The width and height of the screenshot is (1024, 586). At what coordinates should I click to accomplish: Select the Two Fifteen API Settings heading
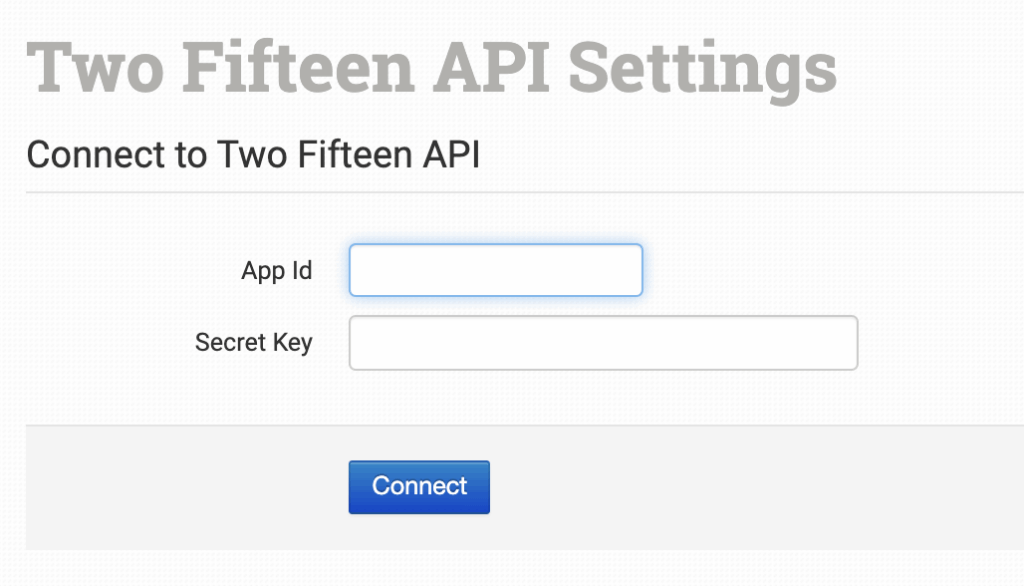[x=431, y=67]
